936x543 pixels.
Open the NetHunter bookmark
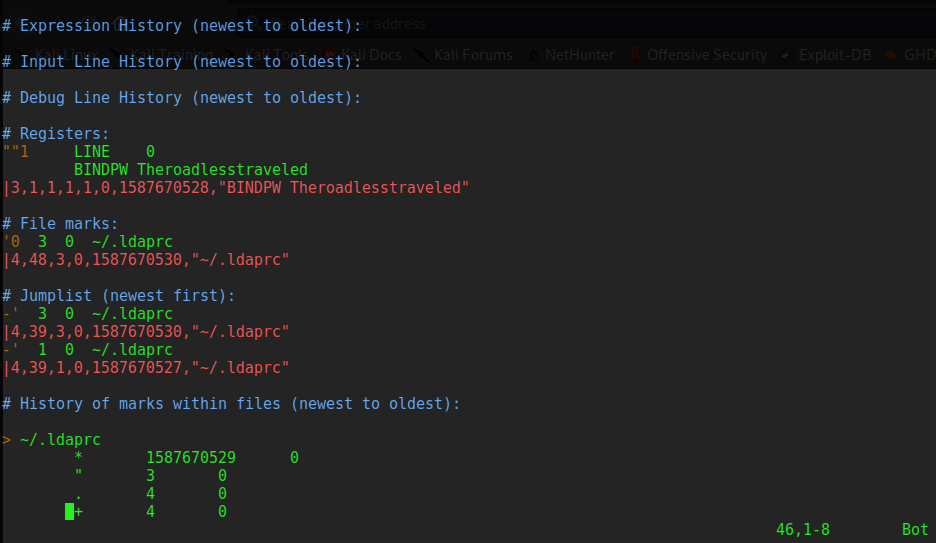pyautogui.click(x=579, y=55)
